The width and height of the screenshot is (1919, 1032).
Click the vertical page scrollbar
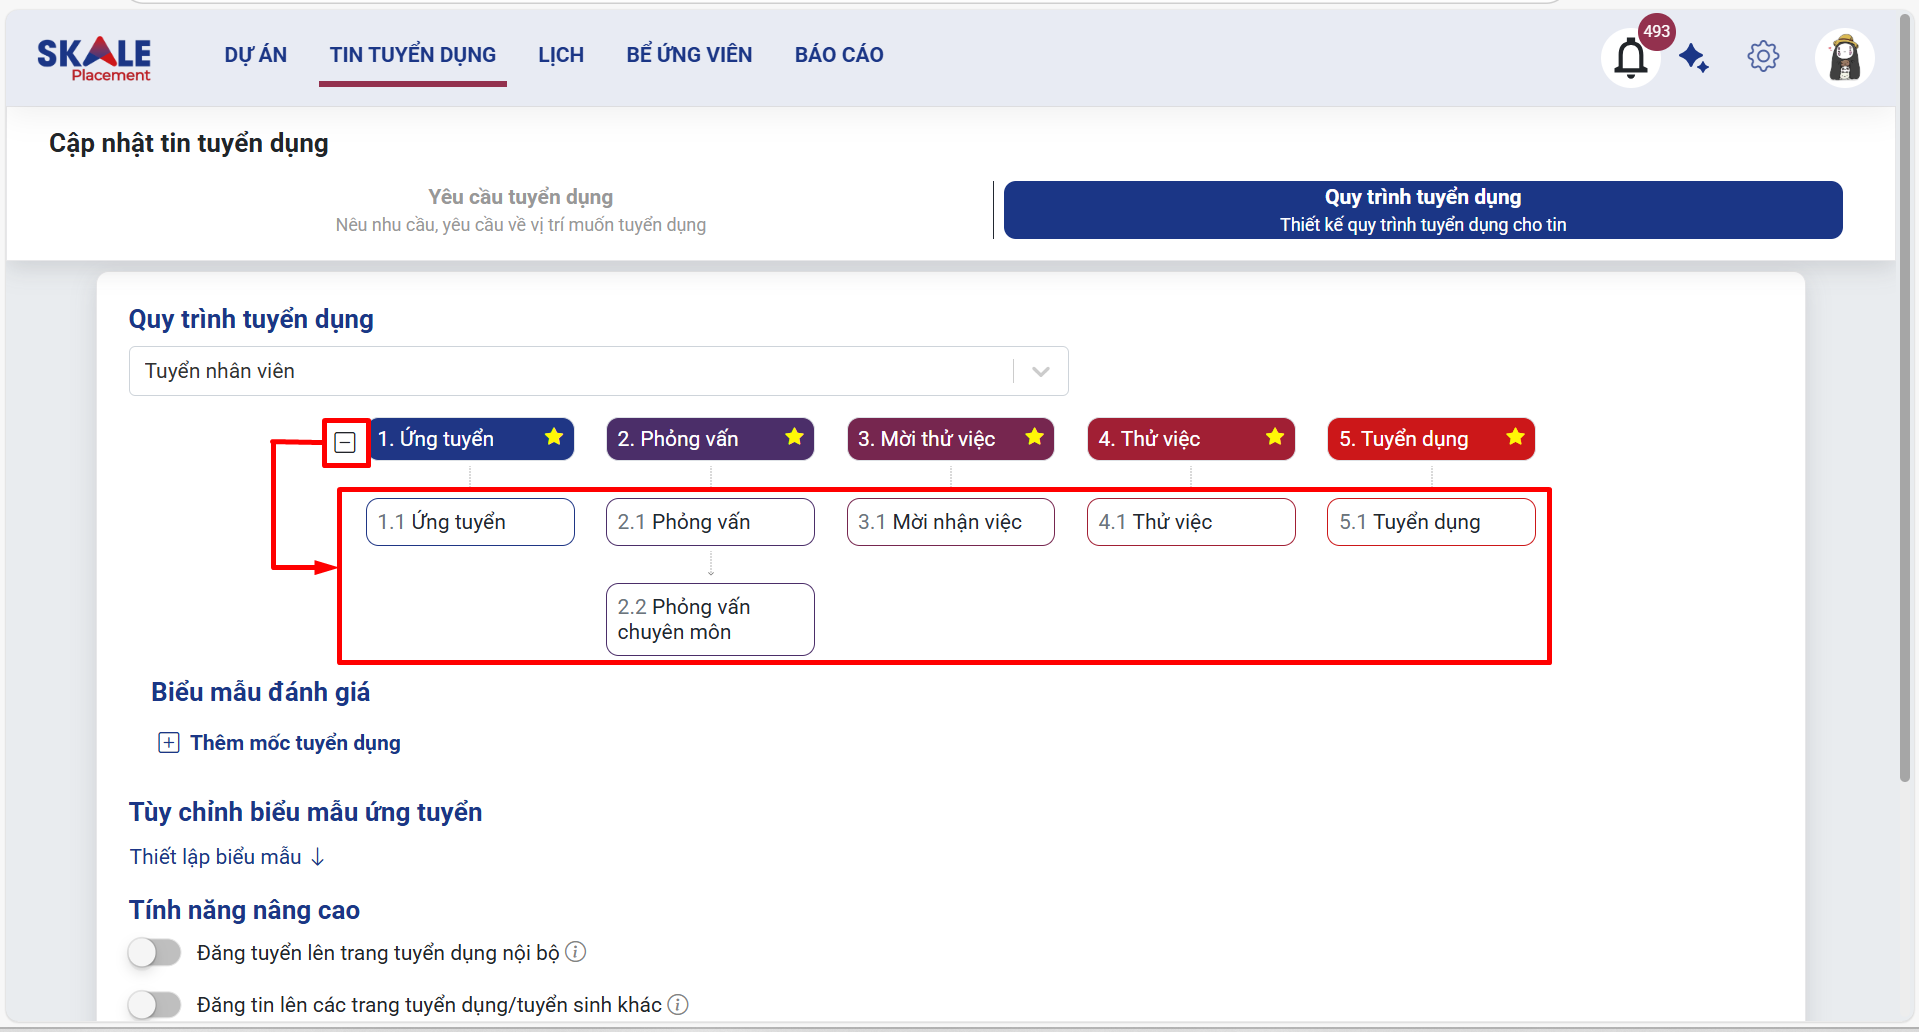pyautogui.click(x=1905, y=400)
